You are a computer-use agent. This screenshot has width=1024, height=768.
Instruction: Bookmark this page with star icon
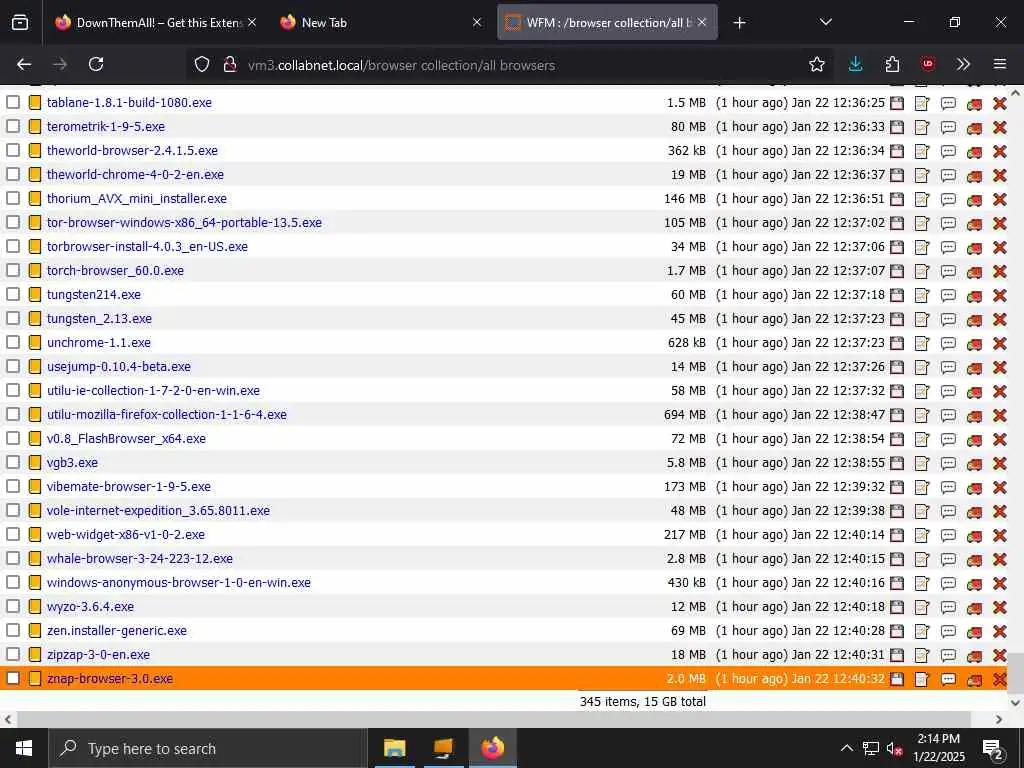pyautogui.click(x=816, y=64)
